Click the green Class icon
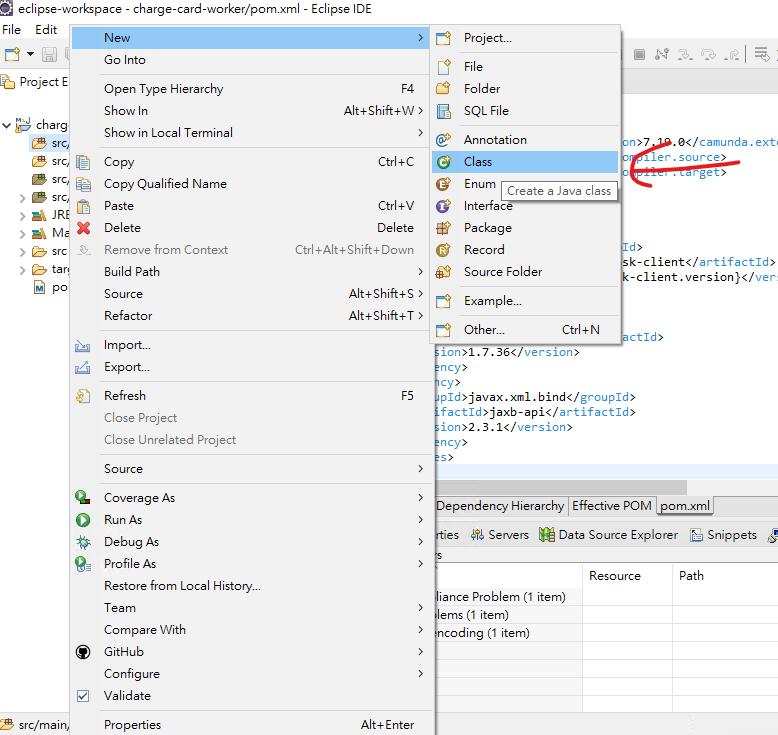This screenshot has width=778, height=735. coord(443,162)
